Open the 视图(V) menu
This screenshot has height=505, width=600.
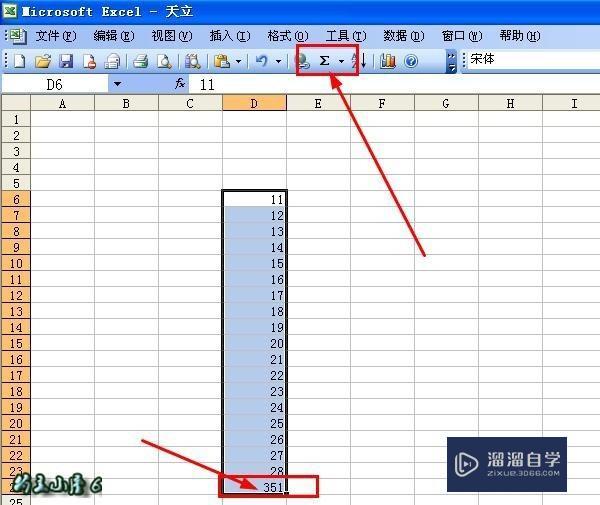(x=172, y=36)
